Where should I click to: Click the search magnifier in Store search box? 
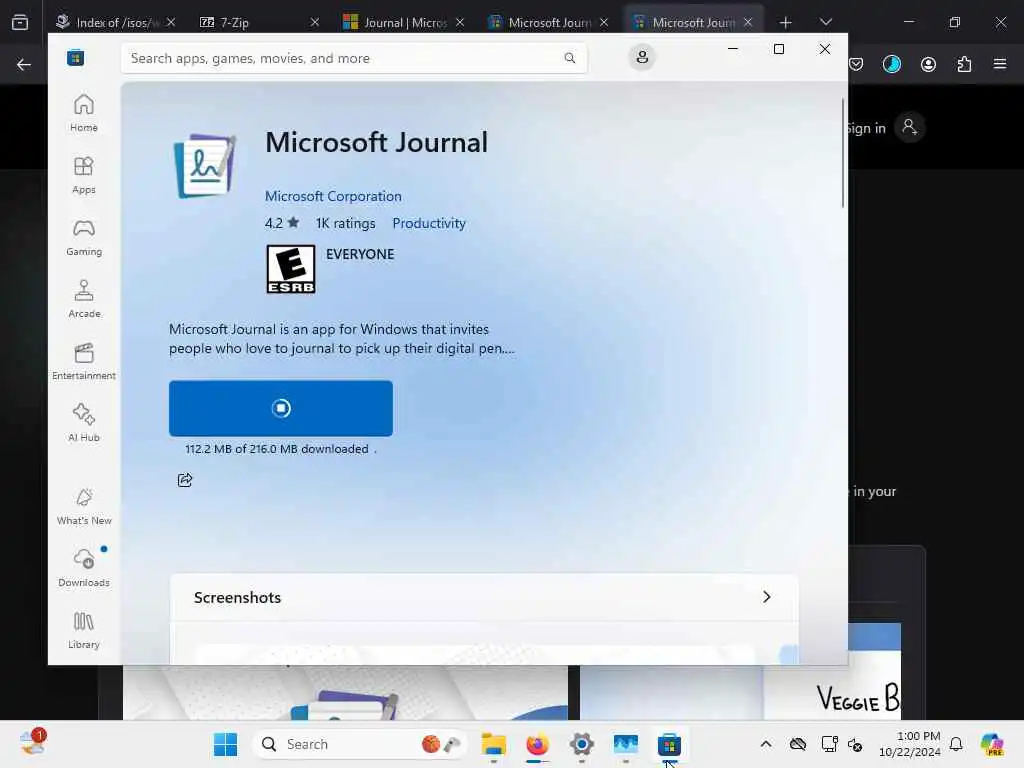[x=569, y=58]
